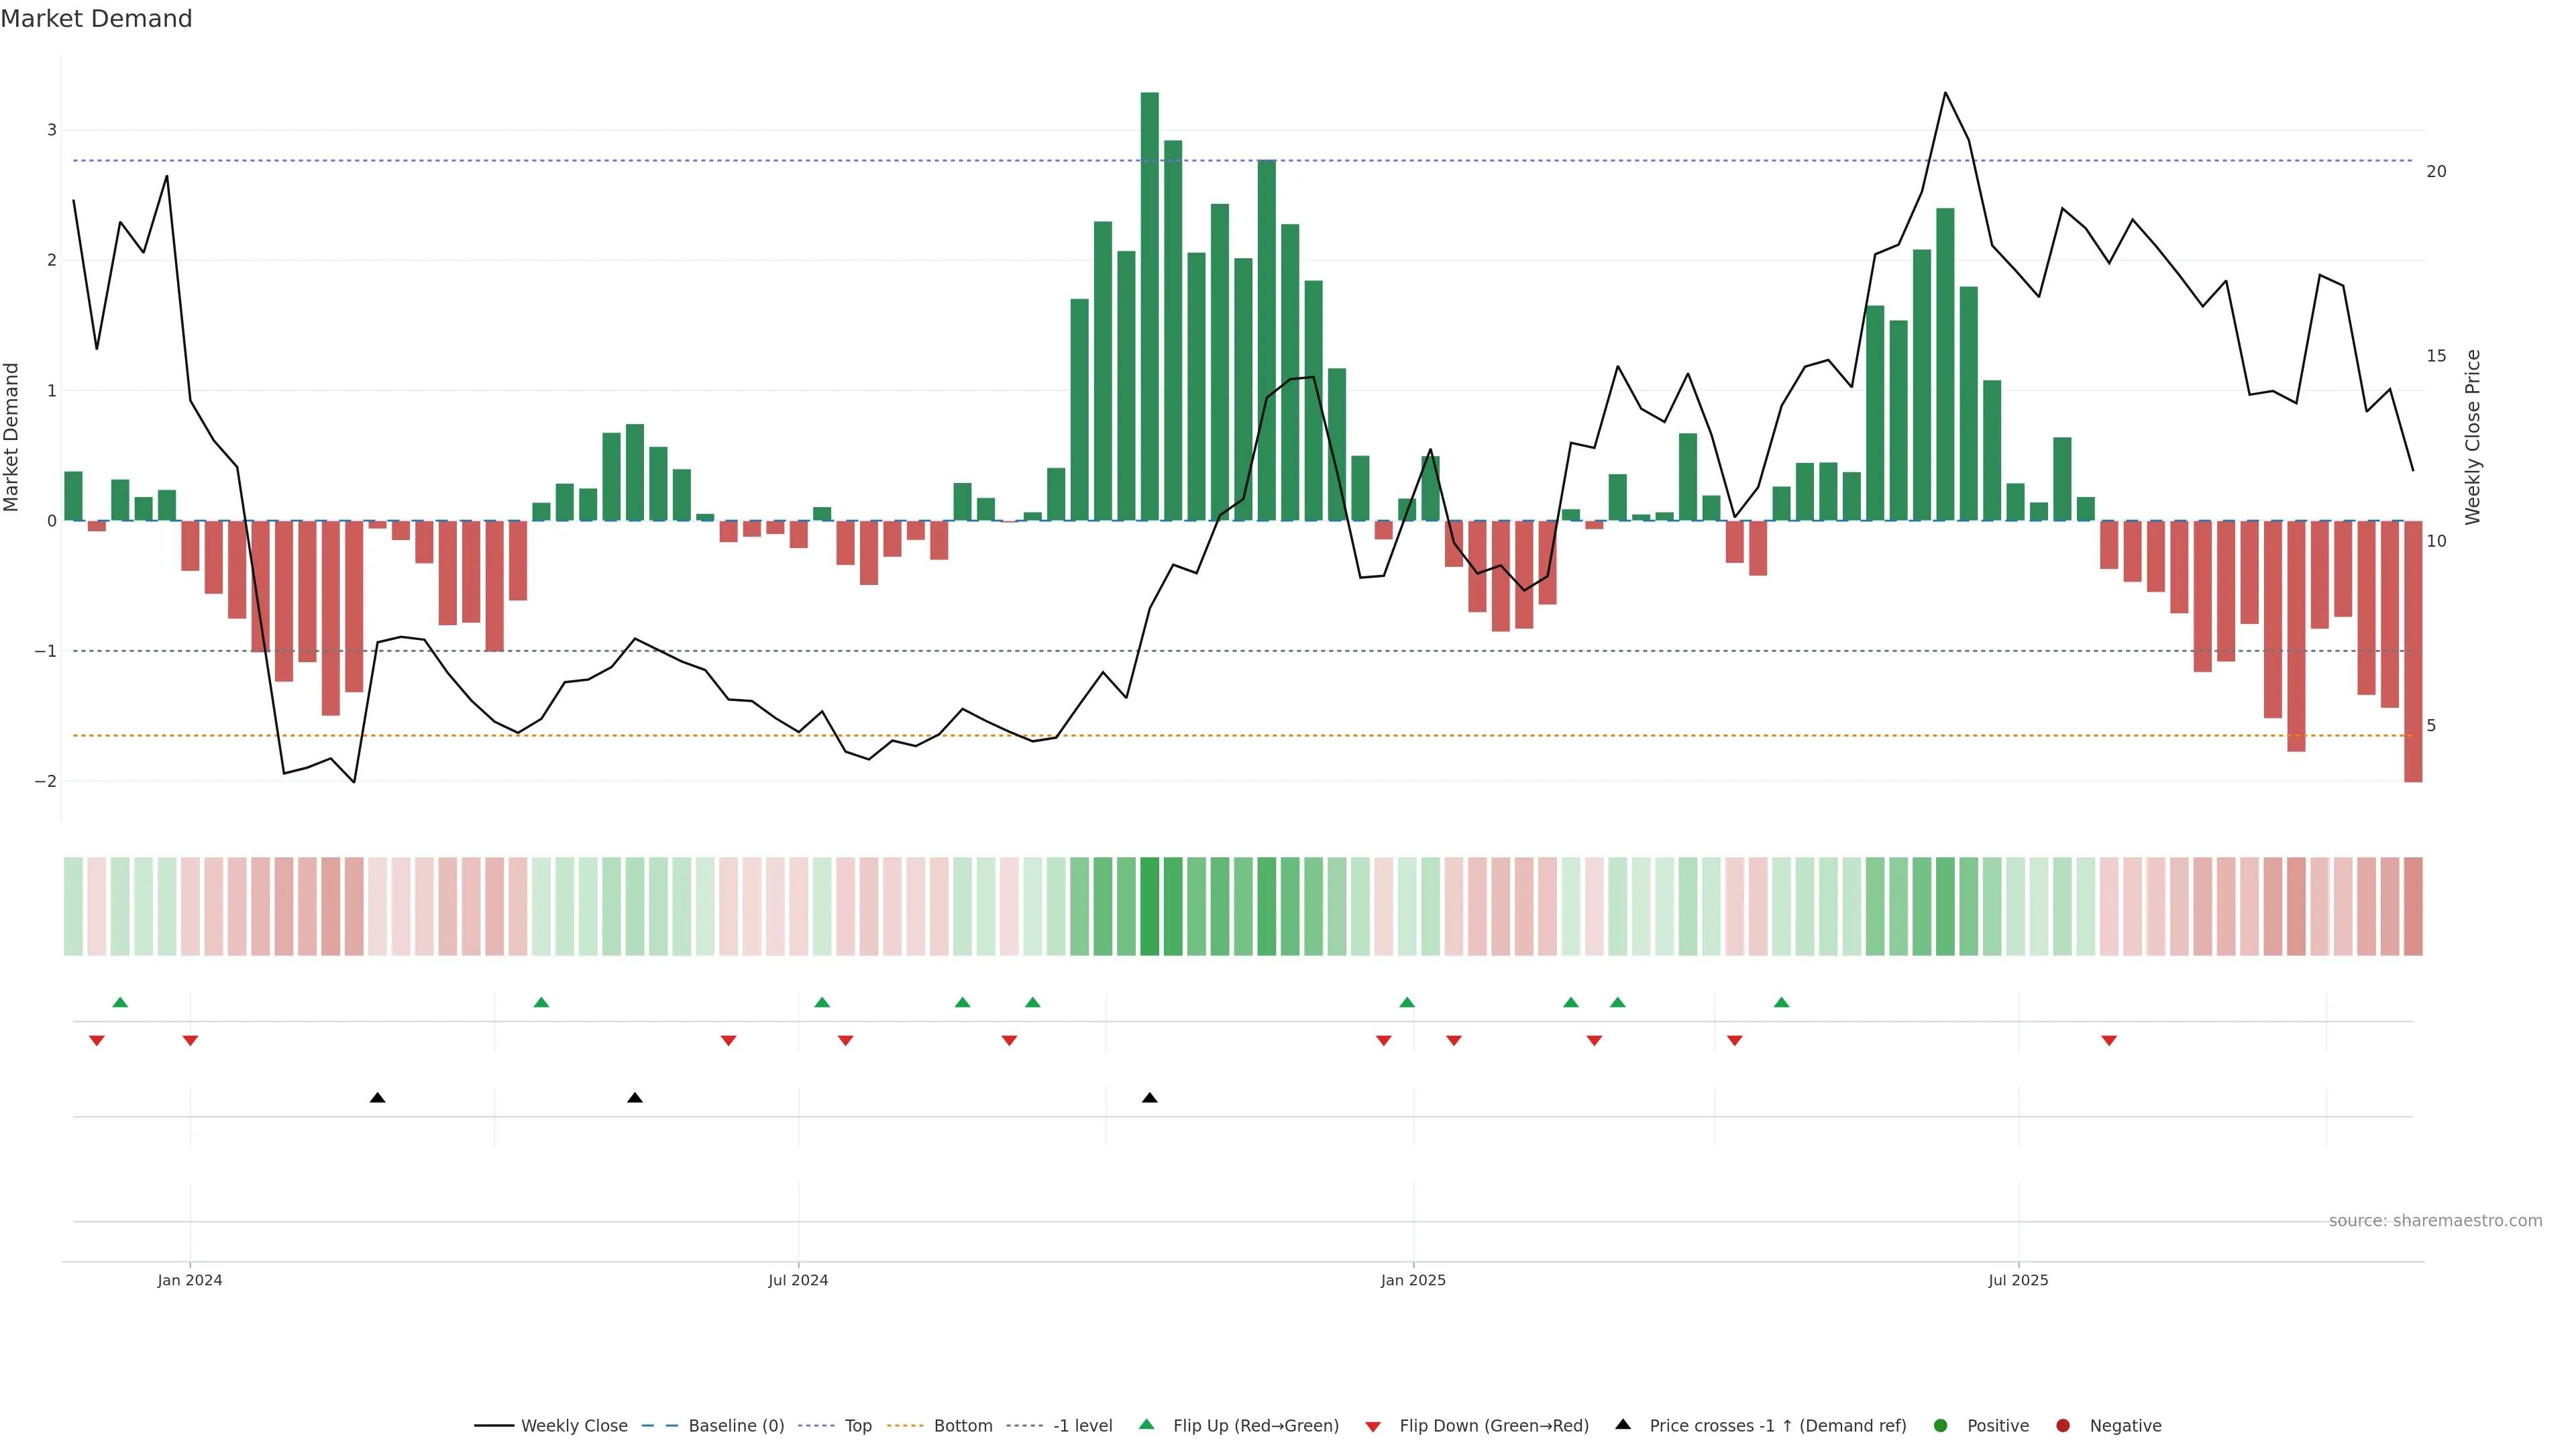Click the Weekly Close Price axis title
This screenshot has width=2576, height=1449.
tap(2473, 437)
